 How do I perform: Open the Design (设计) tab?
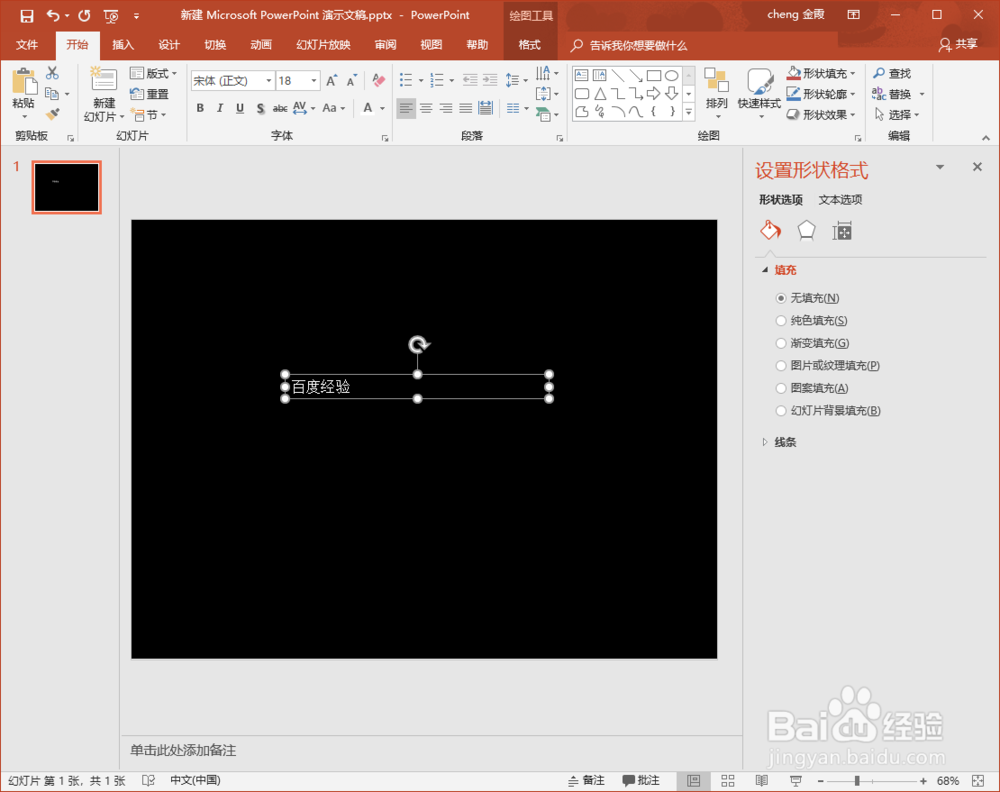pos(169,45)
